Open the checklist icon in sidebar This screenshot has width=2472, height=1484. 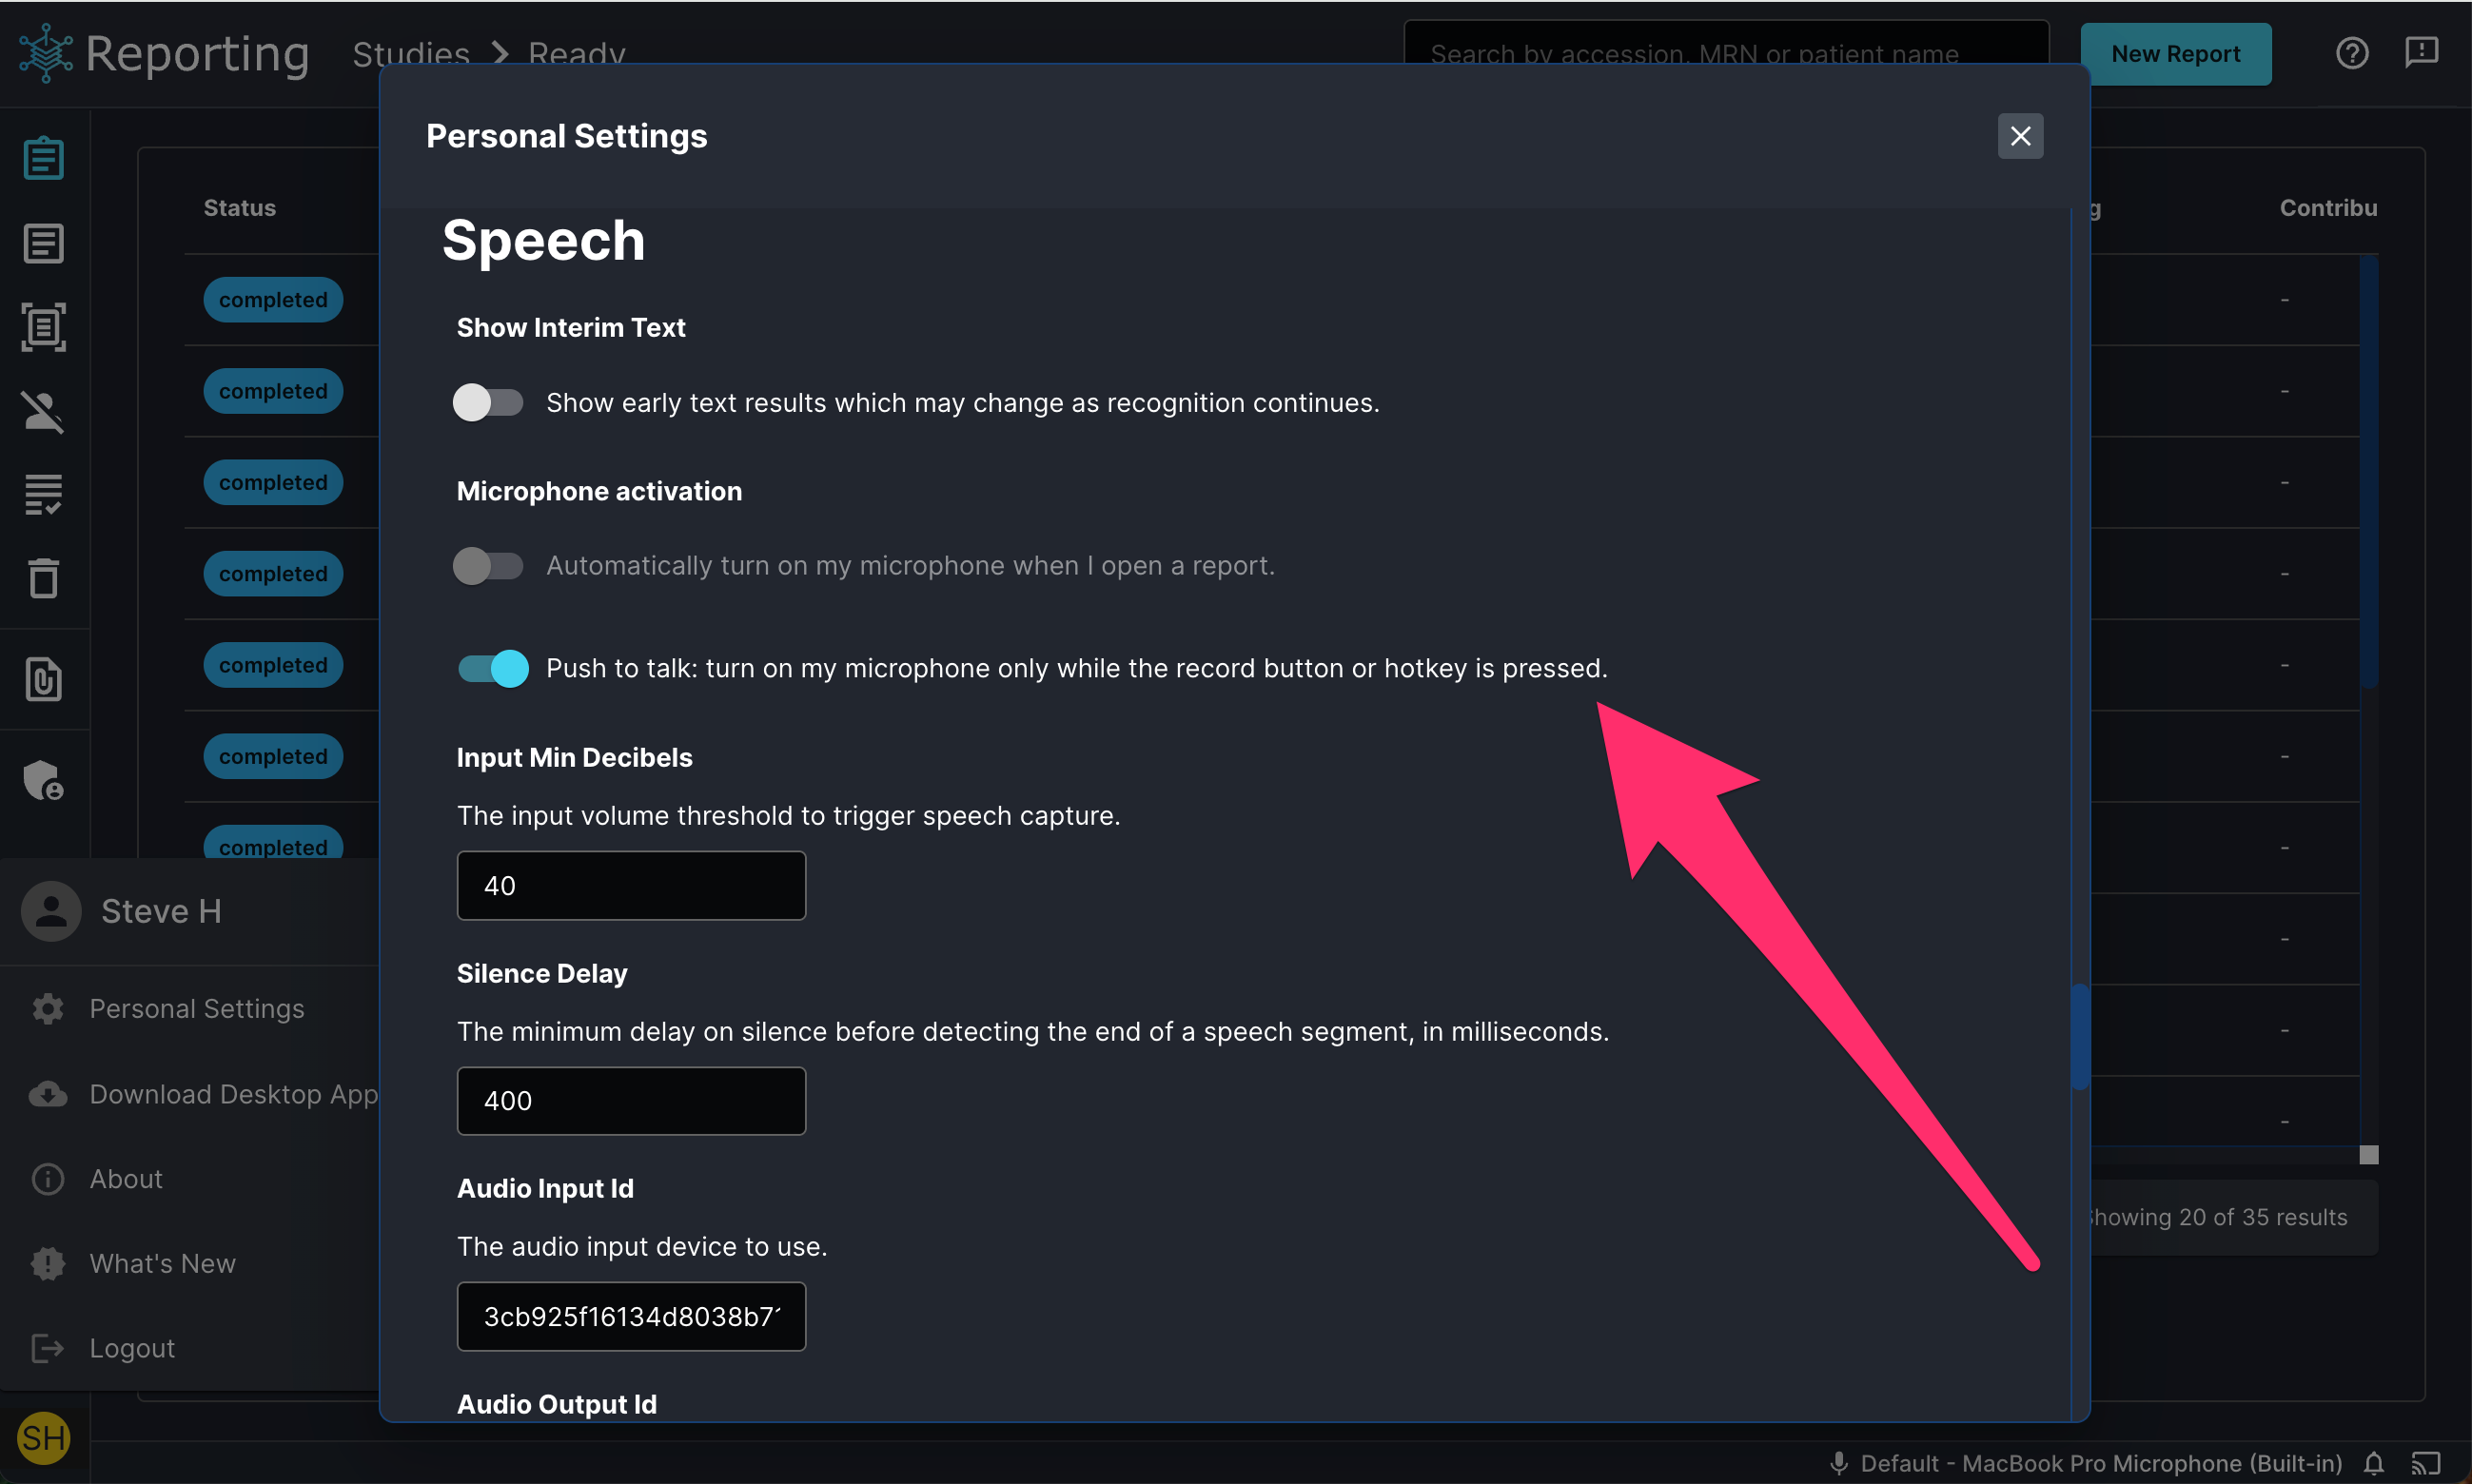coord(44,494)
